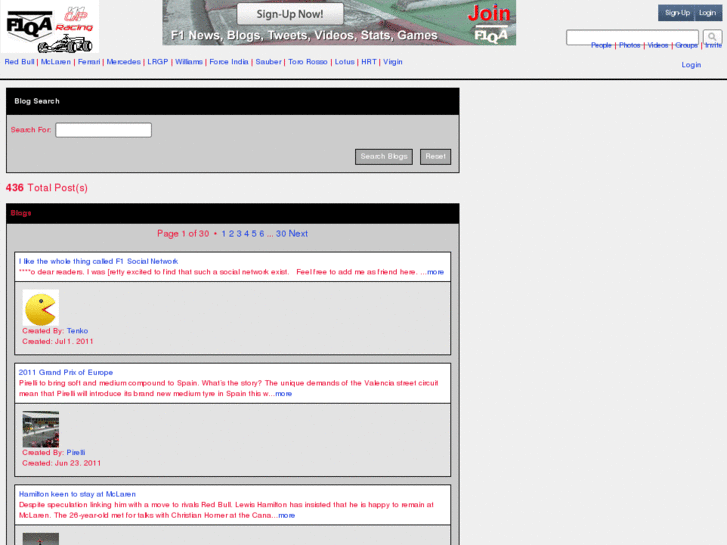Open Tenko's Pac-Man avatar thumbnail
Image resolution: width=727 pixels, height=545 pixels.
coord(41,308)
